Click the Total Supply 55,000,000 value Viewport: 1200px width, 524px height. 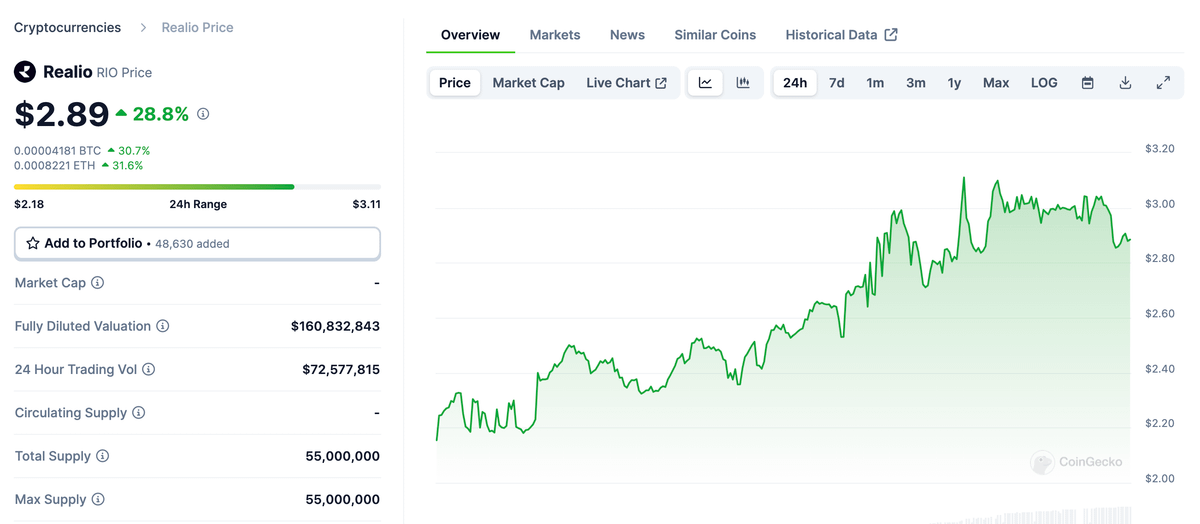342,456
